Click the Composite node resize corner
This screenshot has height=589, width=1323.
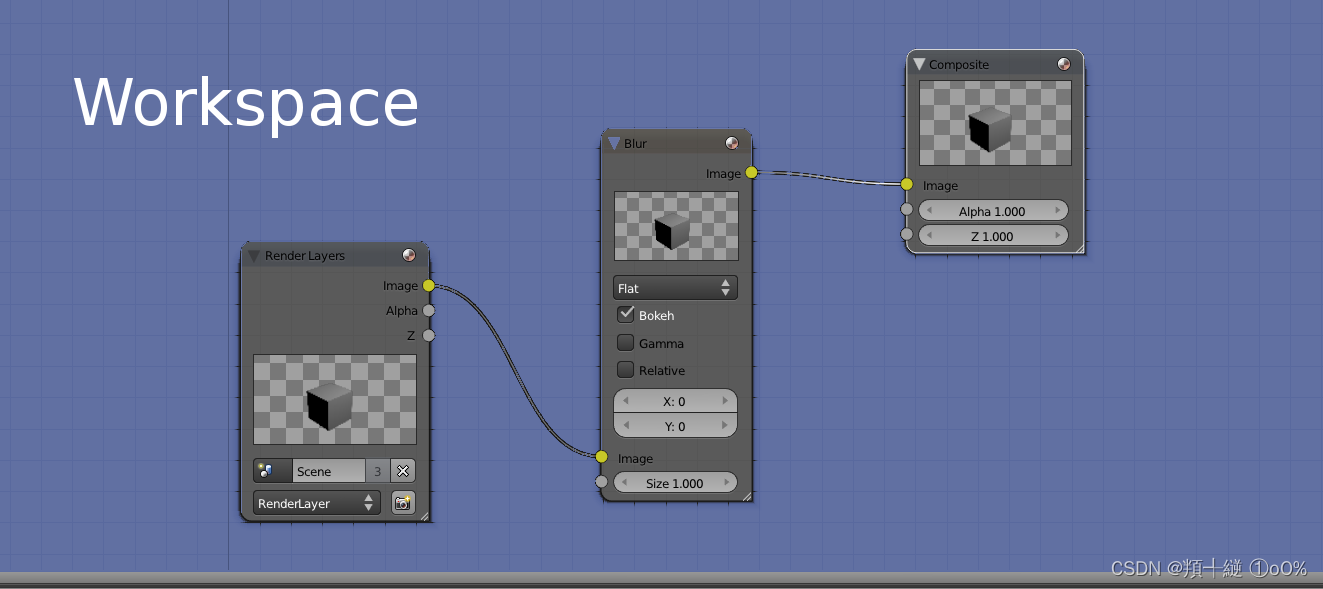coord(1078,248)
